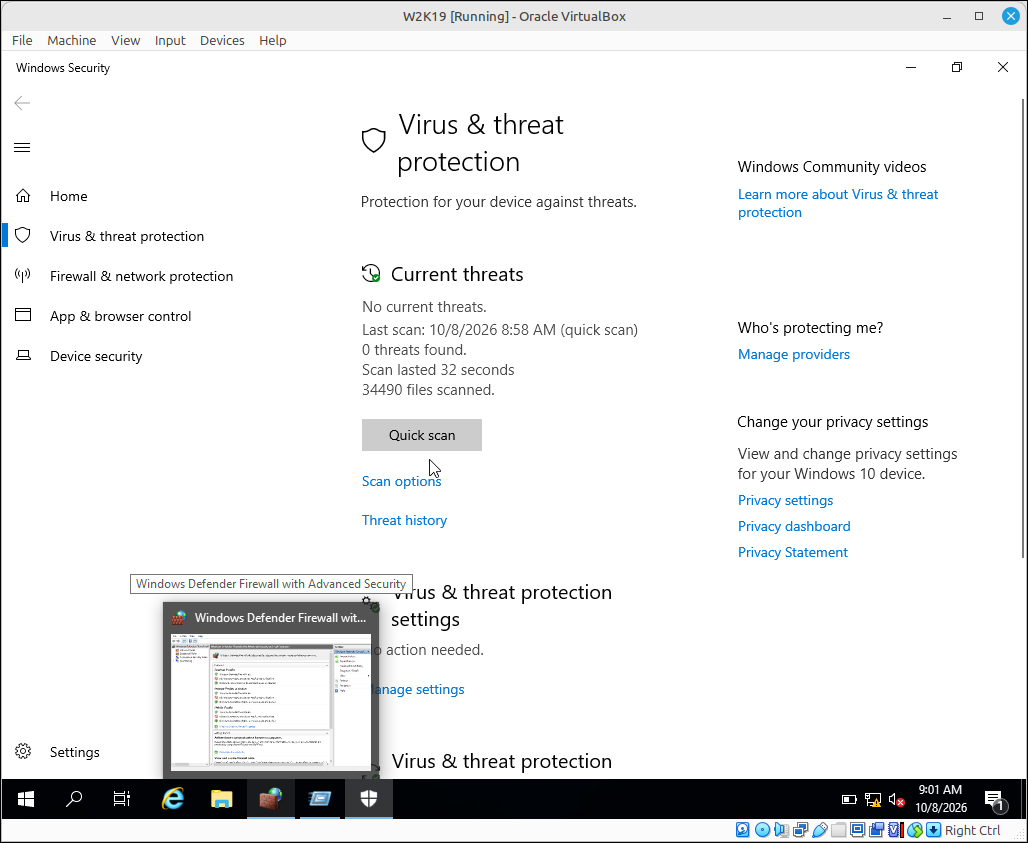Screen dimensions: 1028x843
Task: Click the muted volume tray icon
Action: pyautogui.click(x=896, y=800)
